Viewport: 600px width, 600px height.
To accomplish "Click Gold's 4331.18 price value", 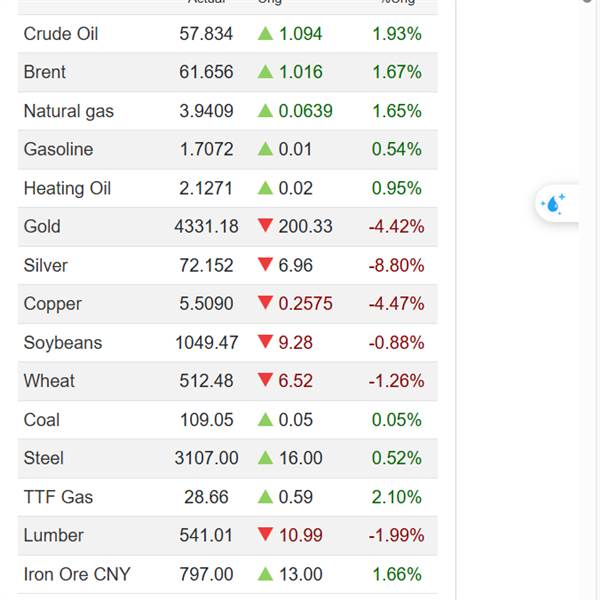I will 206,227.
